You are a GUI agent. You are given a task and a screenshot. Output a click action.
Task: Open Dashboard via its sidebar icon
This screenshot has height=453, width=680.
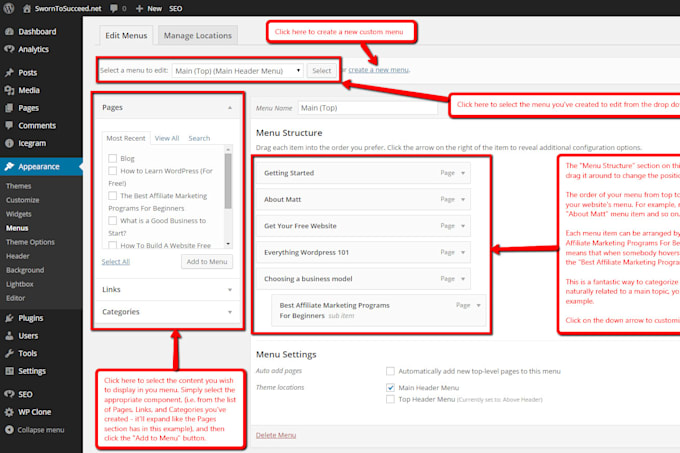tap(9, 32)
